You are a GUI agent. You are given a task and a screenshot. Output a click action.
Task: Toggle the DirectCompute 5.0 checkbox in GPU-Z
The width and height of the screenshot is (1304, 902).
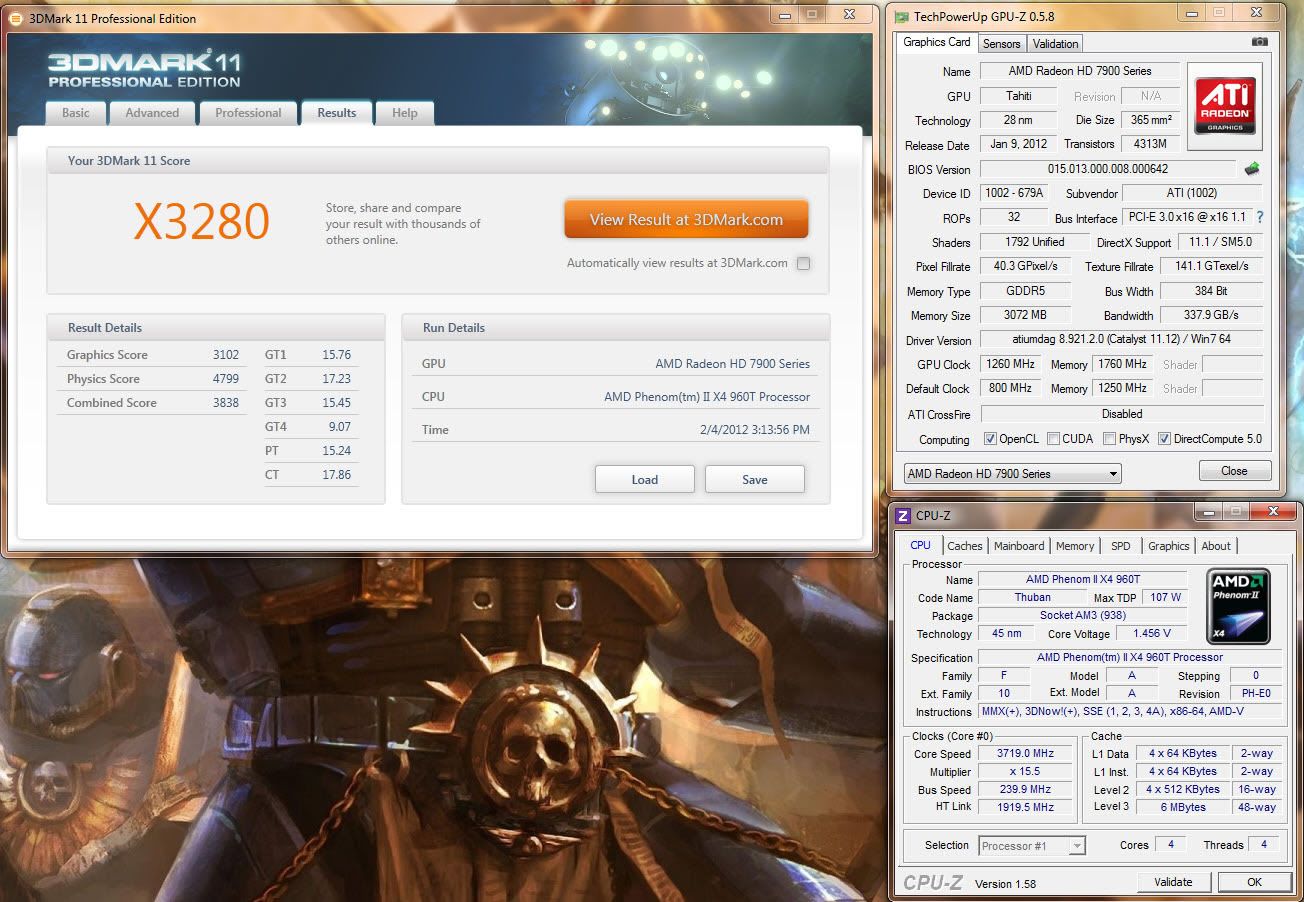click(1163, 439)
